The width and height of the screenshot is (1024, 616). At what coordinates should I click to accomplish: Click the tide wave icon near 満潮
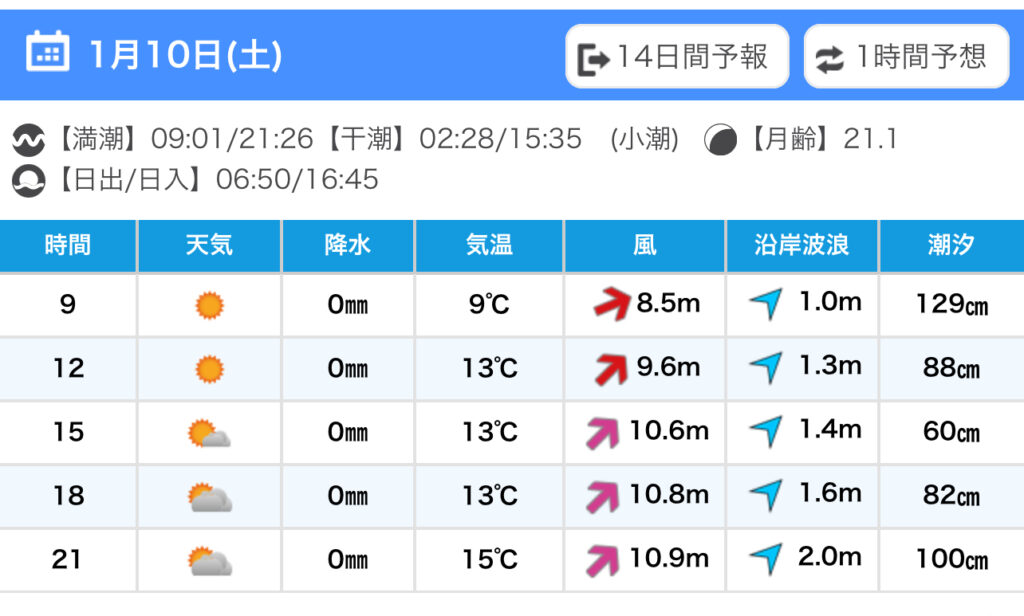point(29,139)
